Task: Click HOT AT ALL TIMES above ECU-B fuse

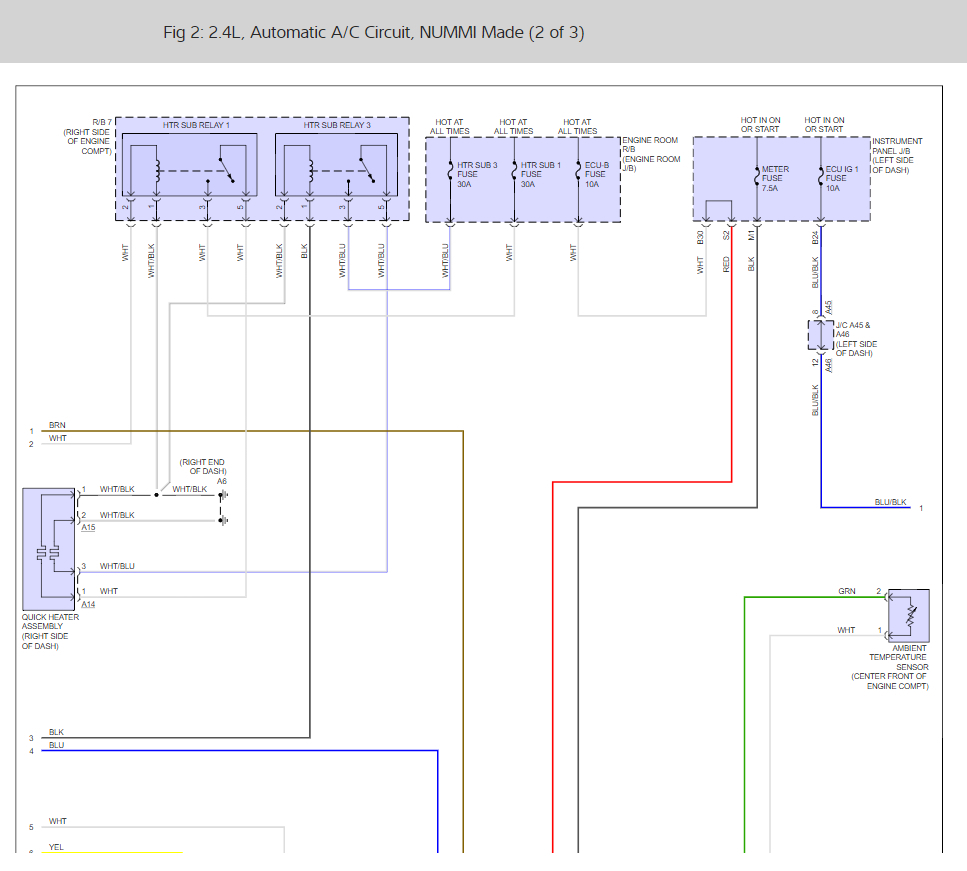Action: coord(577,126)
